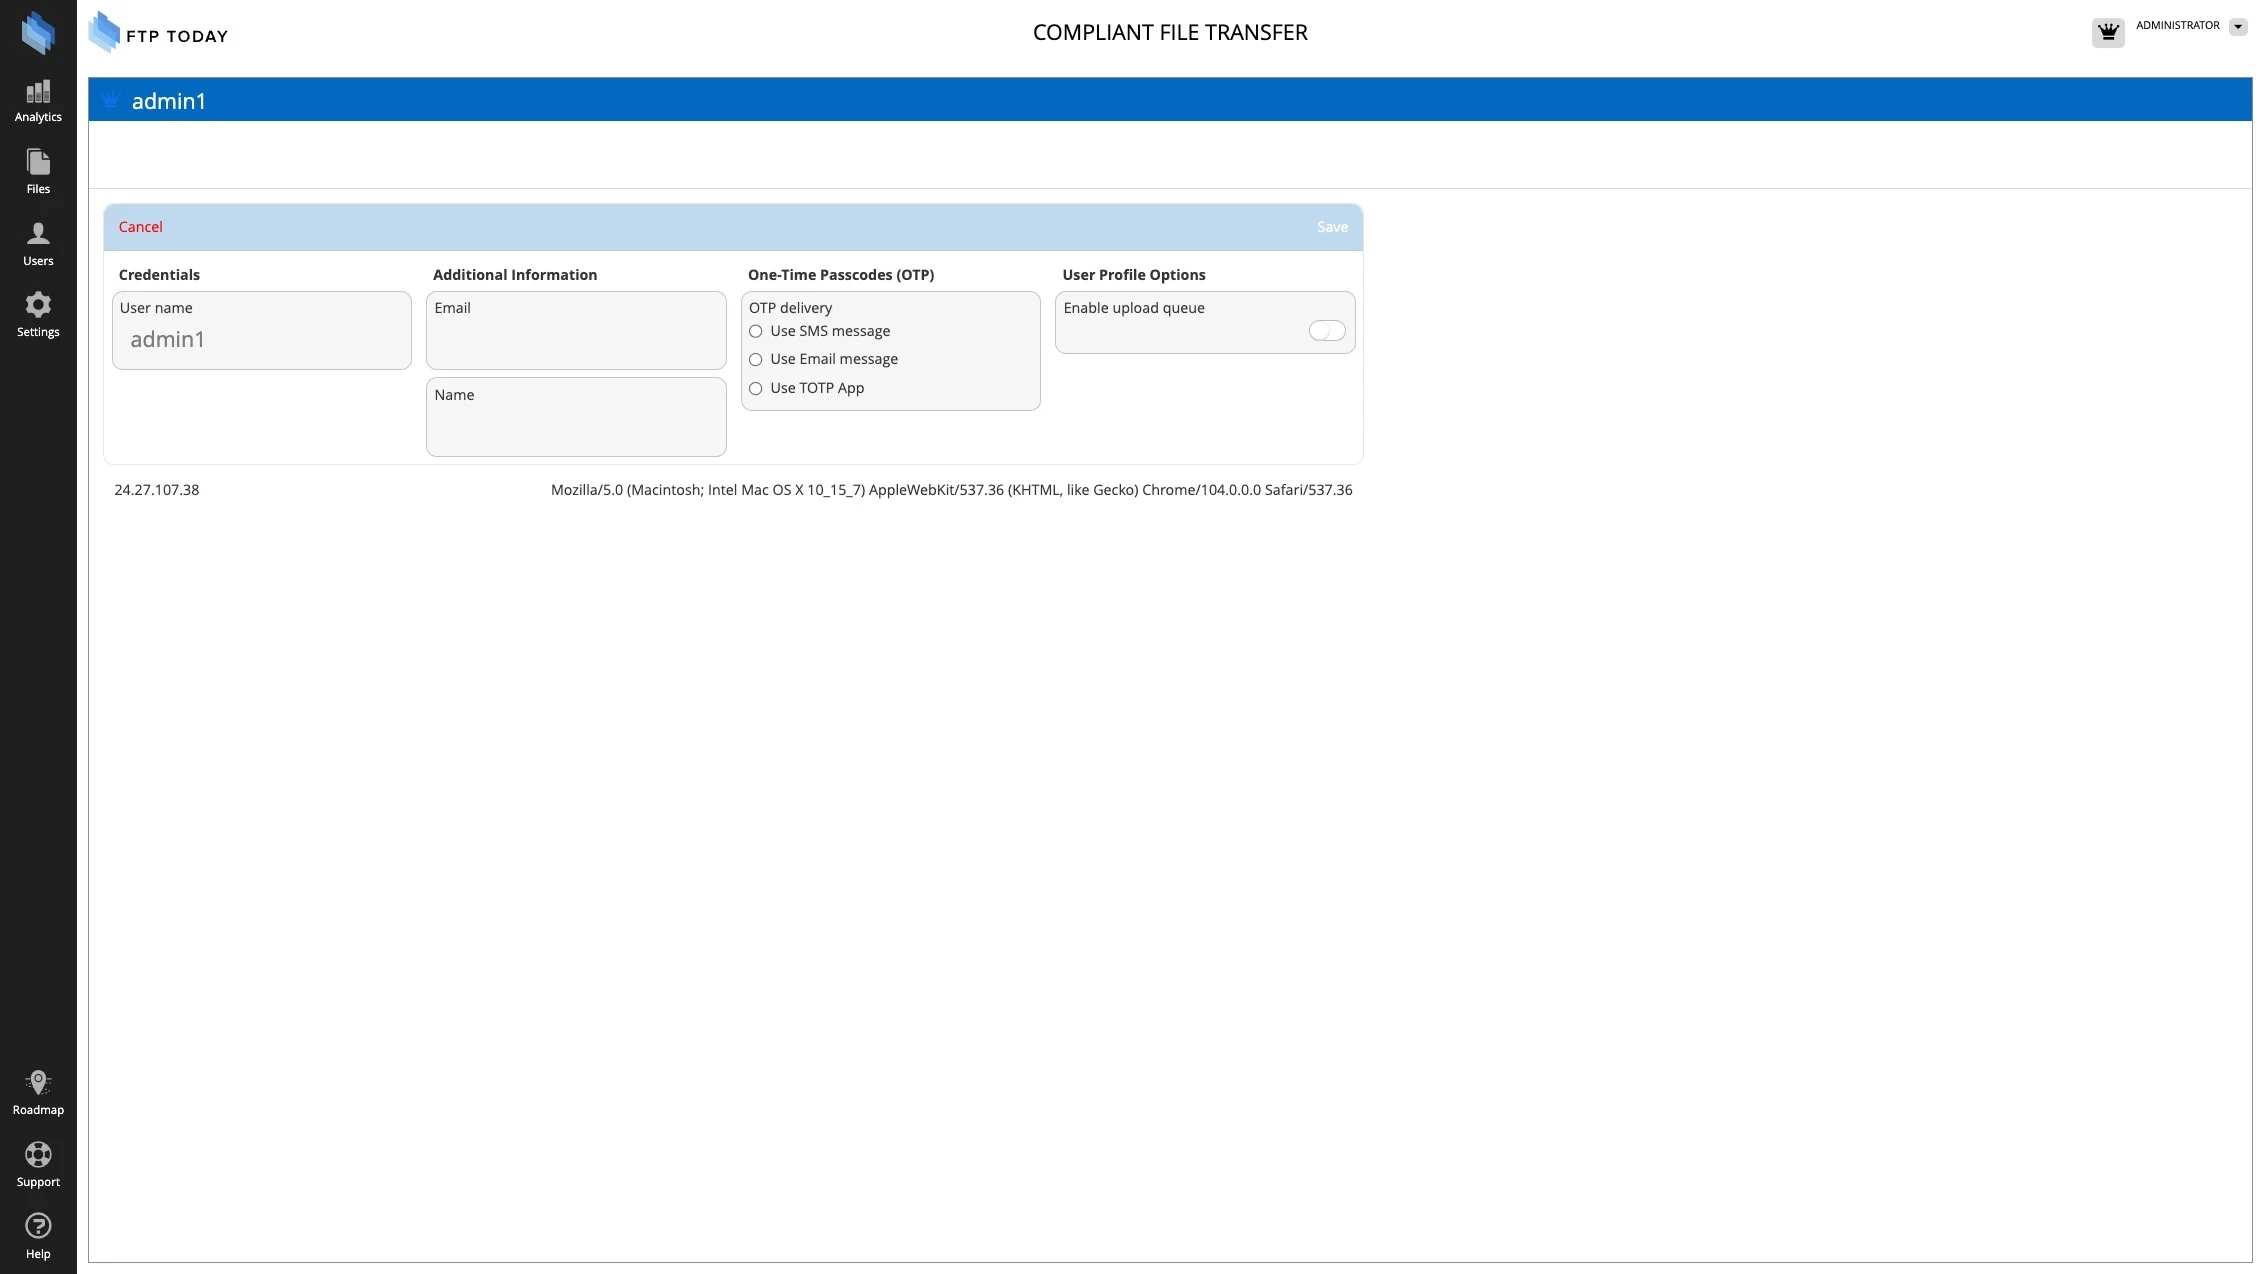Click Save in the form header
The image size is (2264, 1274).
(x=1331, y=227)
